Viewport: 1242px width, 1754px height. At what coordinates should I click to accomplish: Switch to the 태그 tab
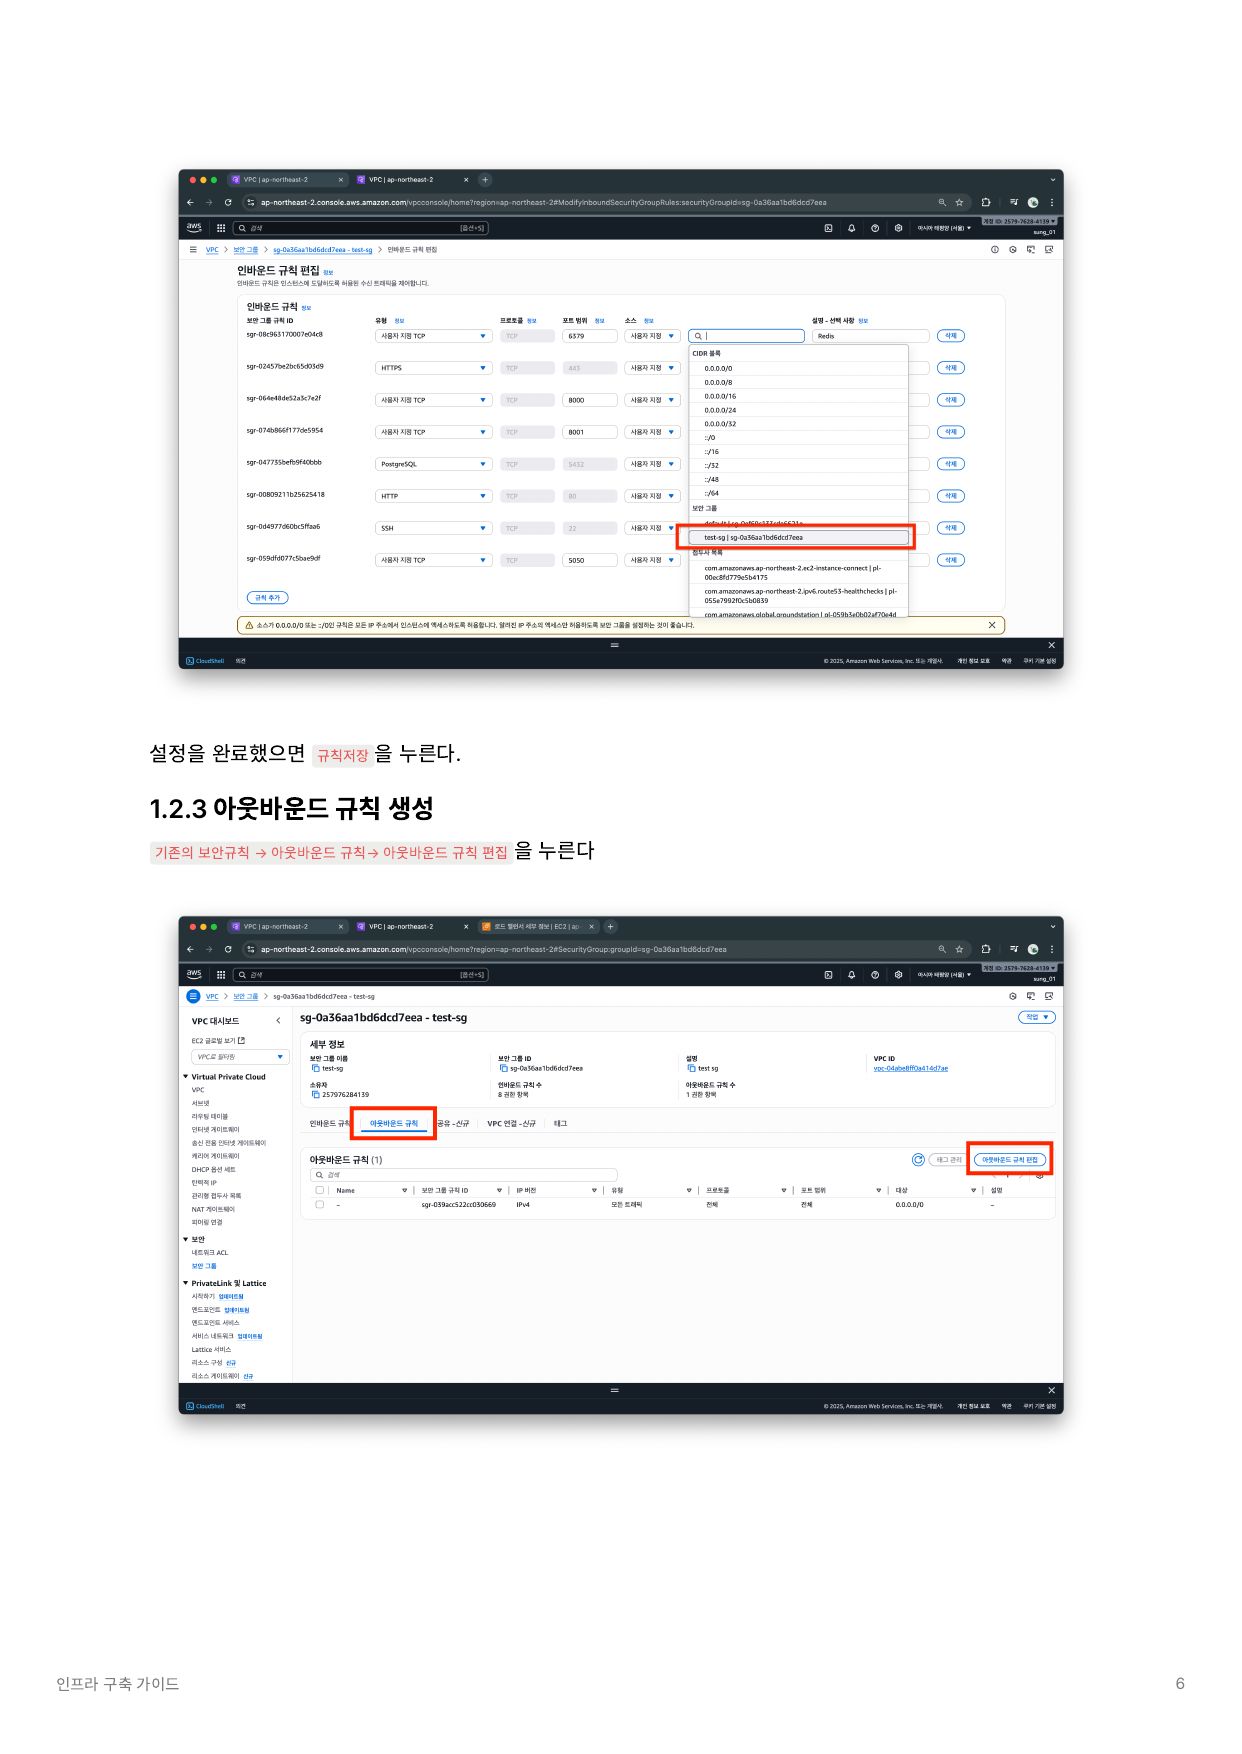pos(560,1124)
